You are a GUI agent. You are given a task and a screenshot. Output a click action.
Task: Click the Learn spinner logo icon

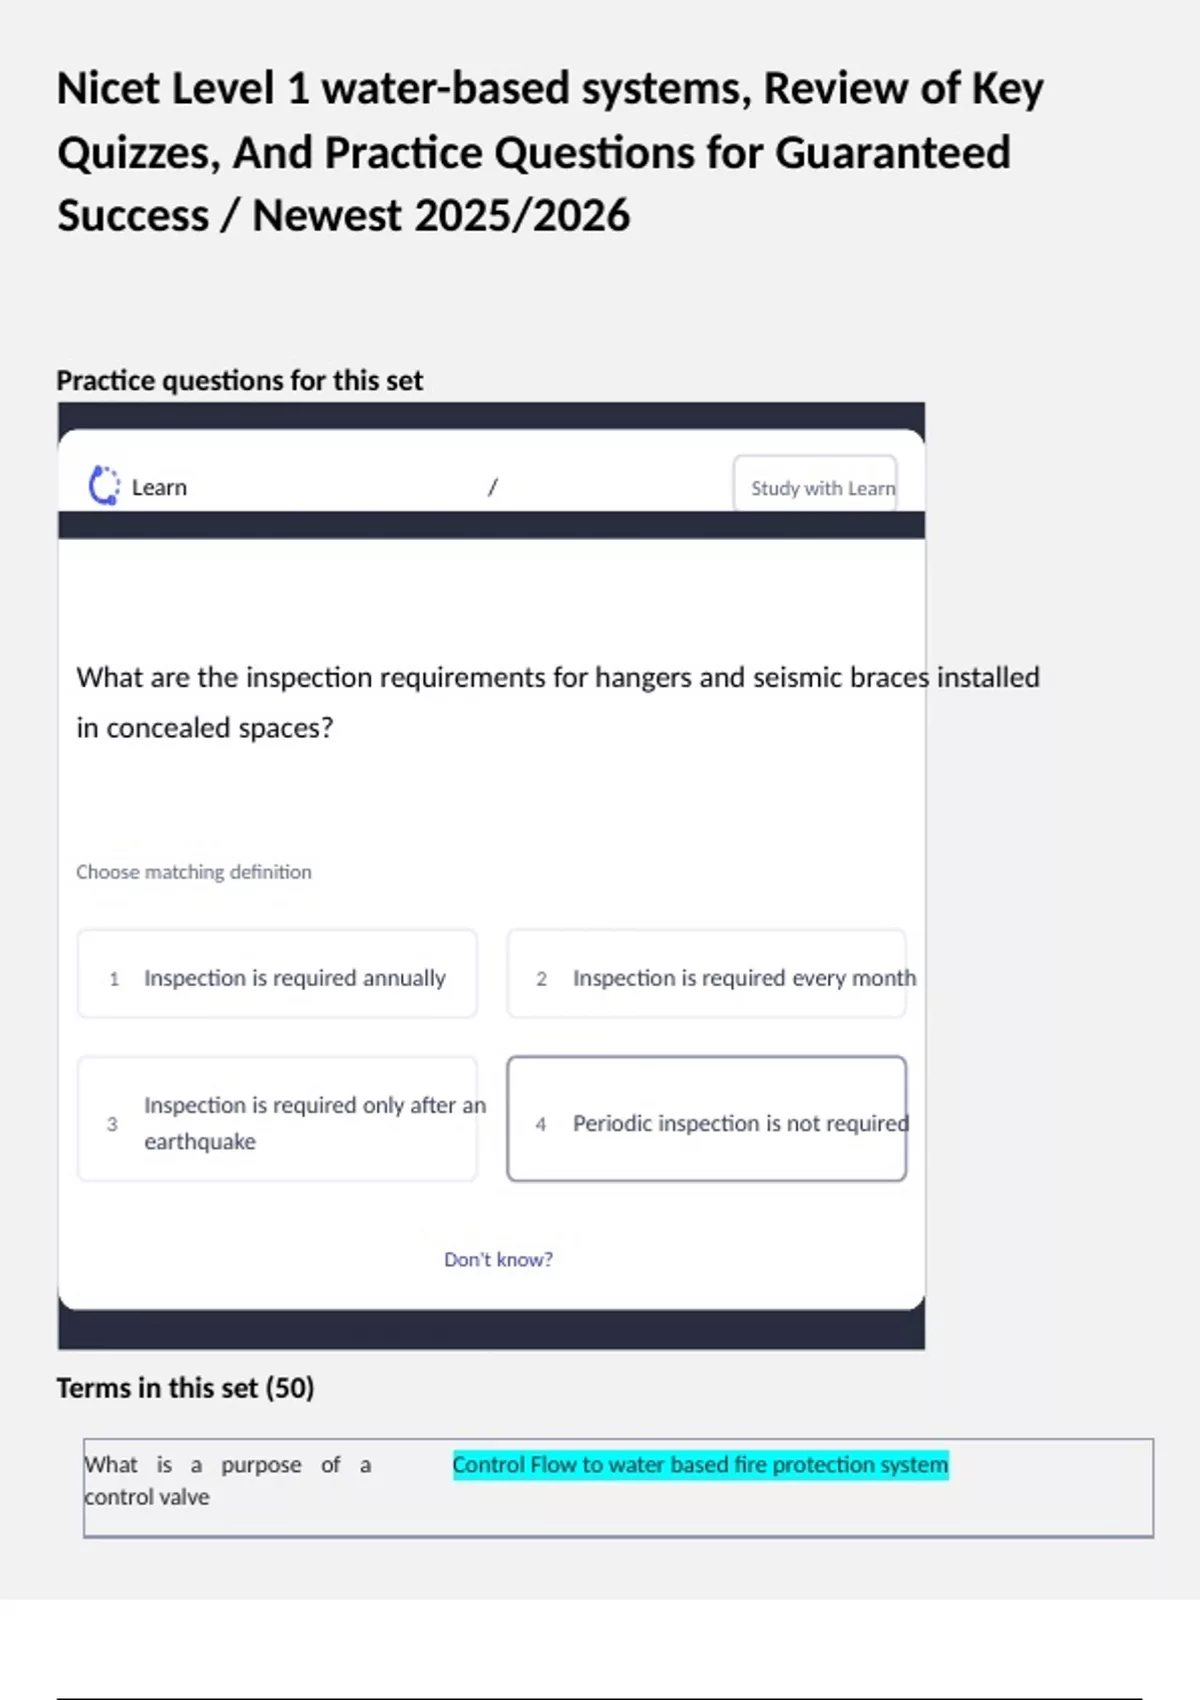point(104,486)
